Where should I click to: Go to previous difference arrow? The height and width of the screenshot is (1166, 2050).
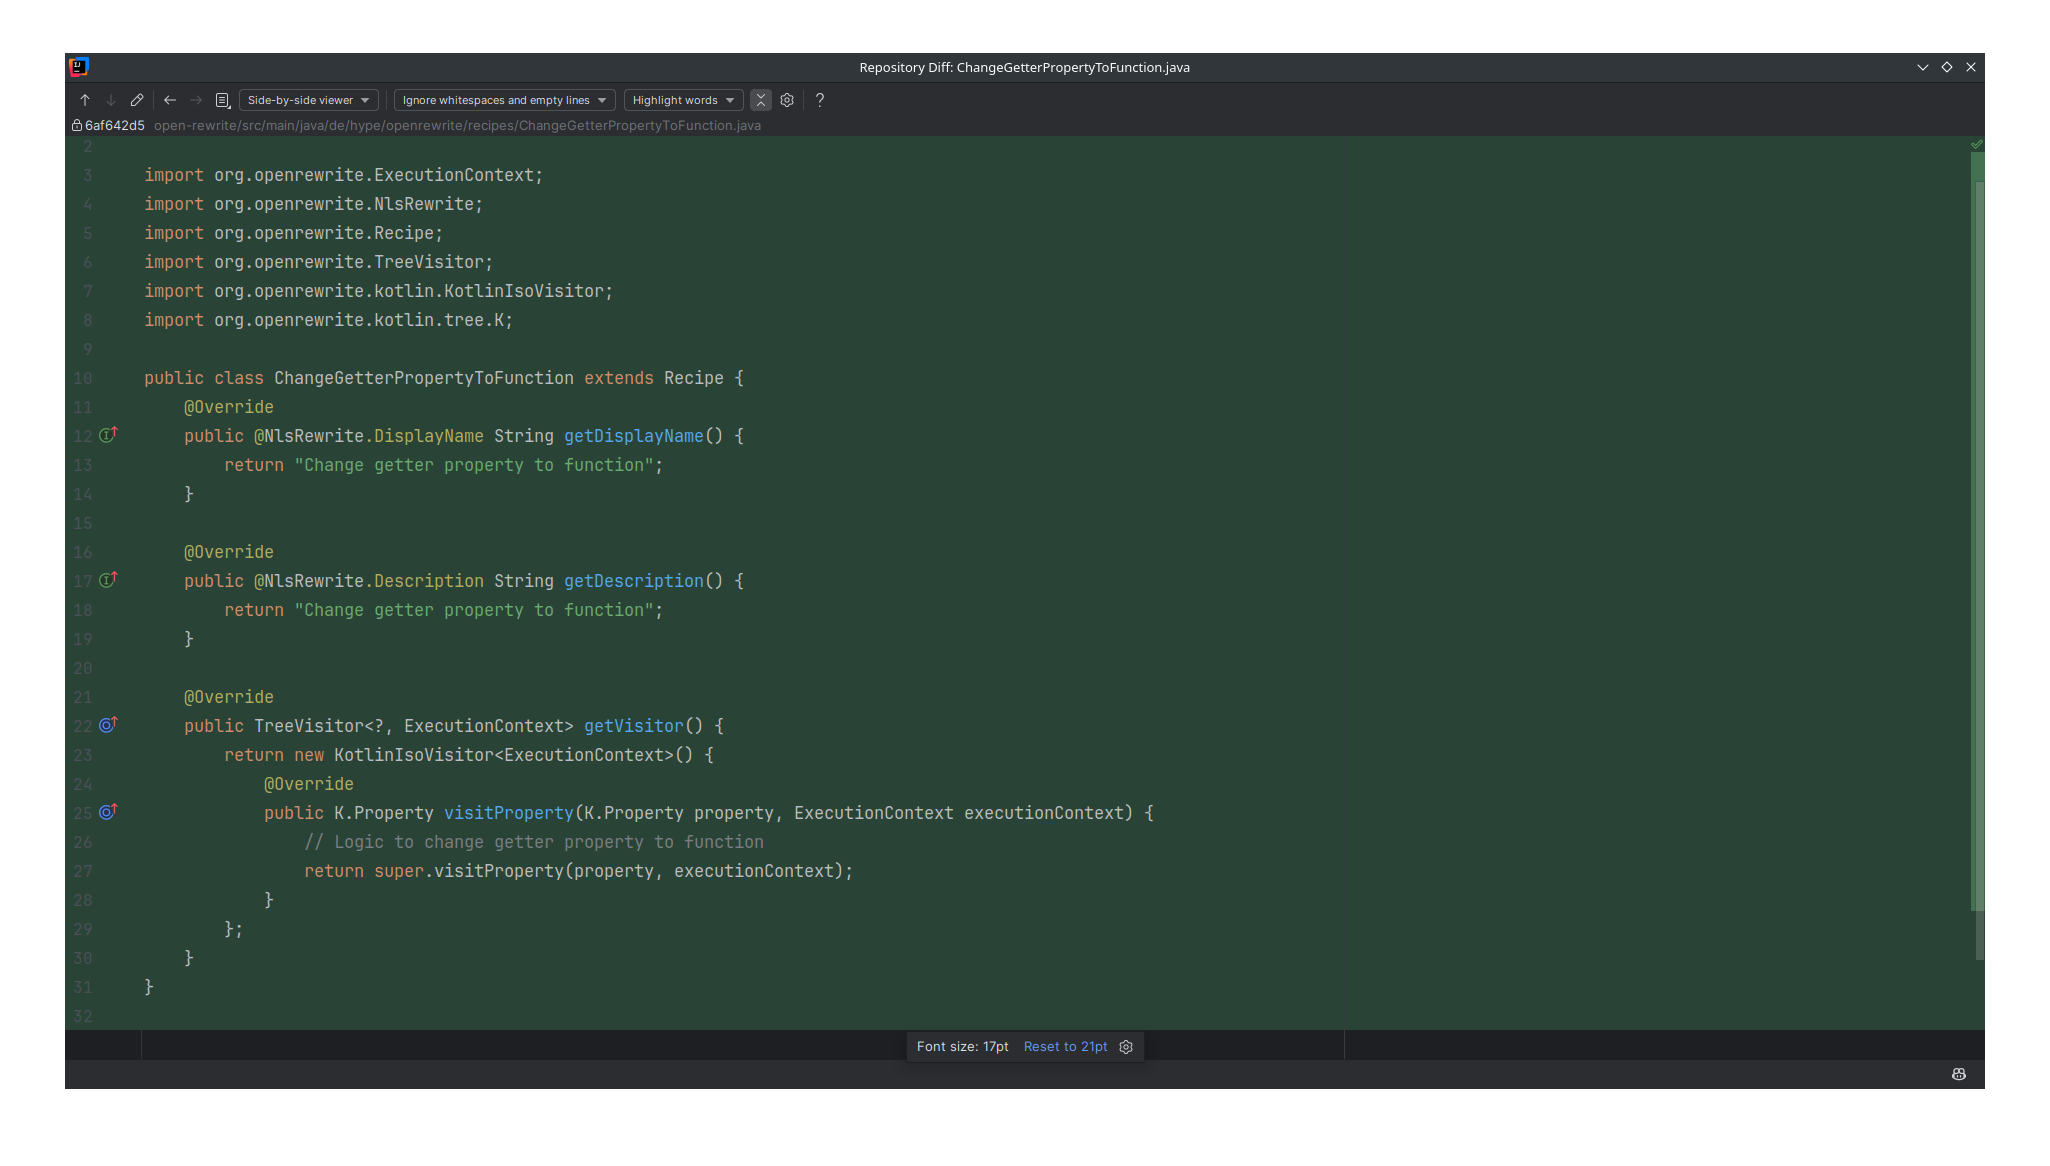coord(85,100)
